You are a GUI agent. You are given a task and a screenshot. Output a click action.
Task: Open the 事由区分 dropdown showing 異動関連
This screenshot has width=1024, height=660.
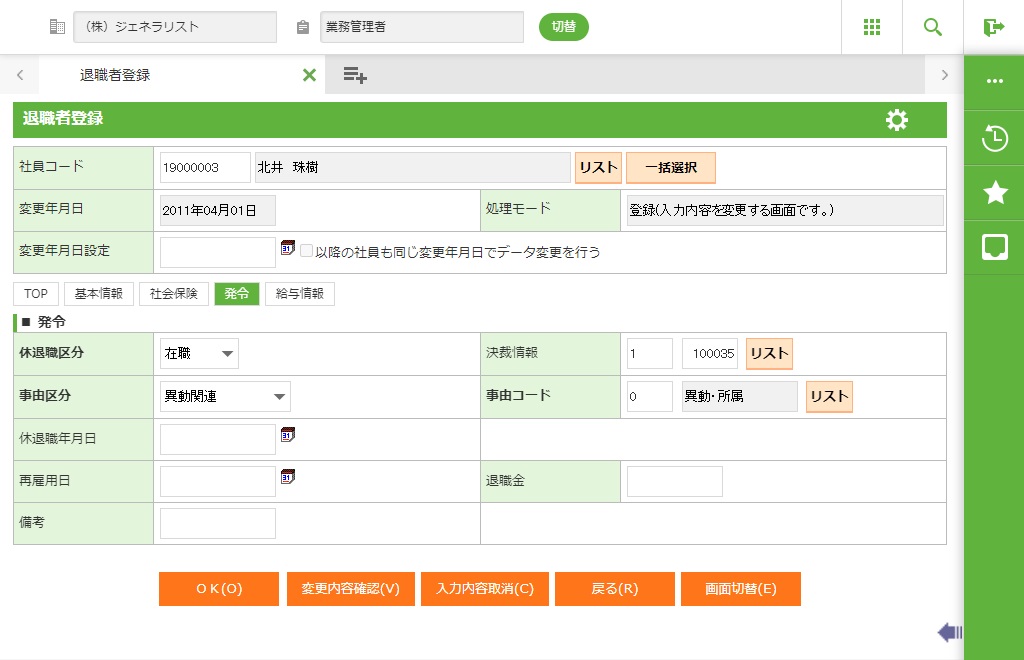(x=225, y=396)
